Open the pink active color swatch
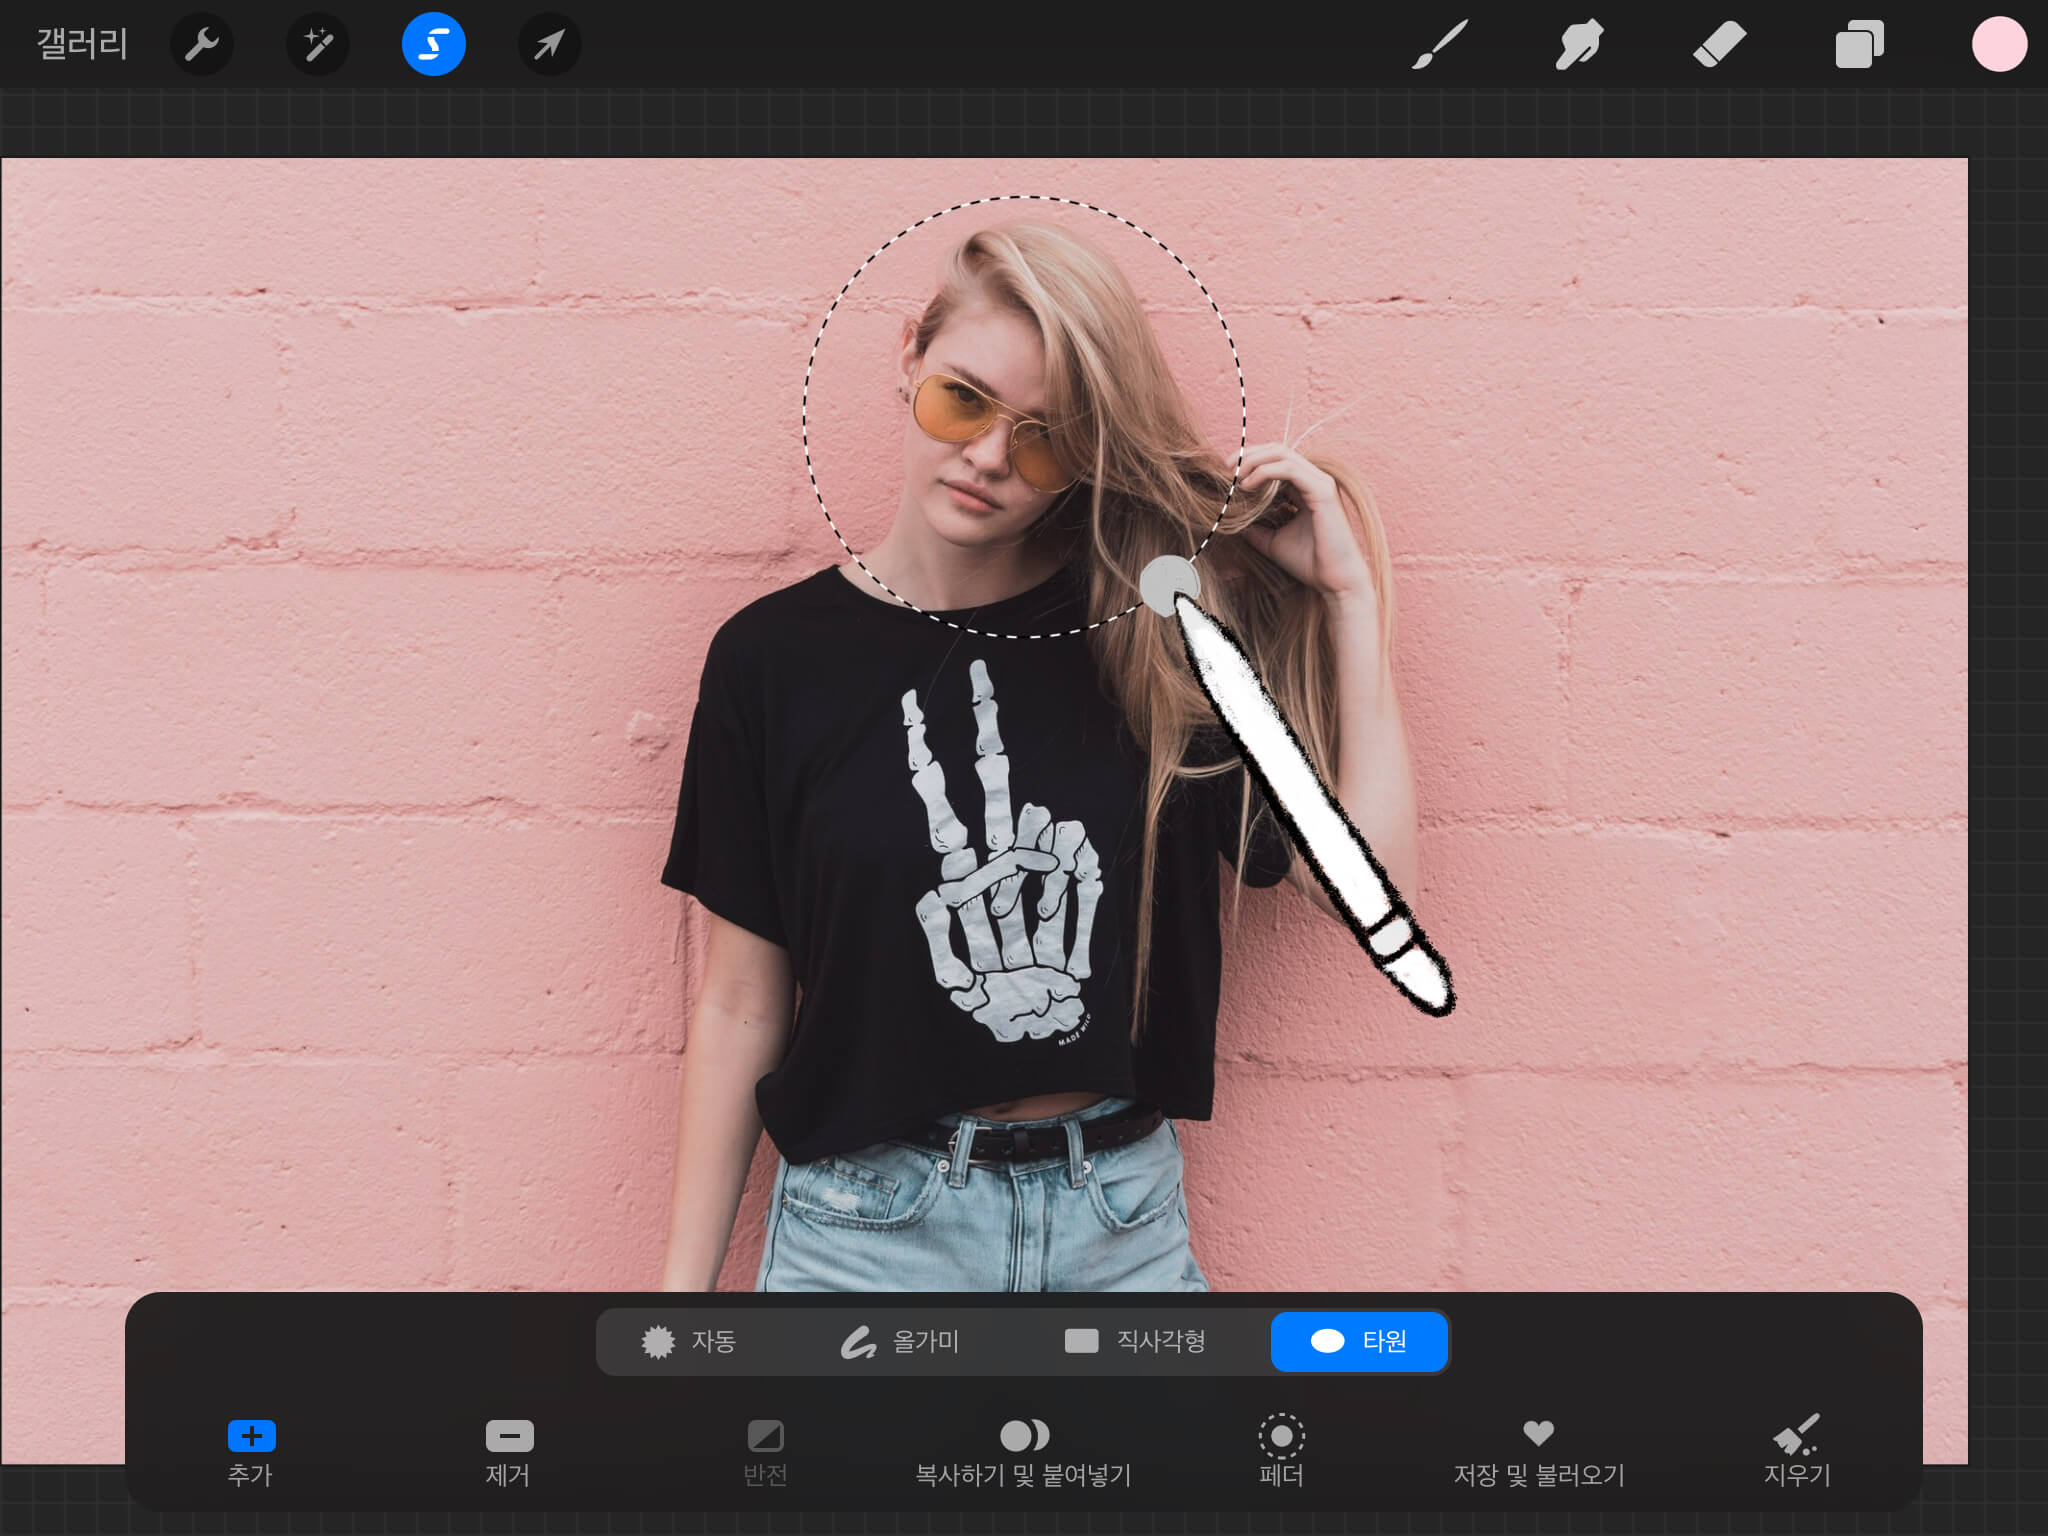2048x1536 pixels. point(1999,45)
